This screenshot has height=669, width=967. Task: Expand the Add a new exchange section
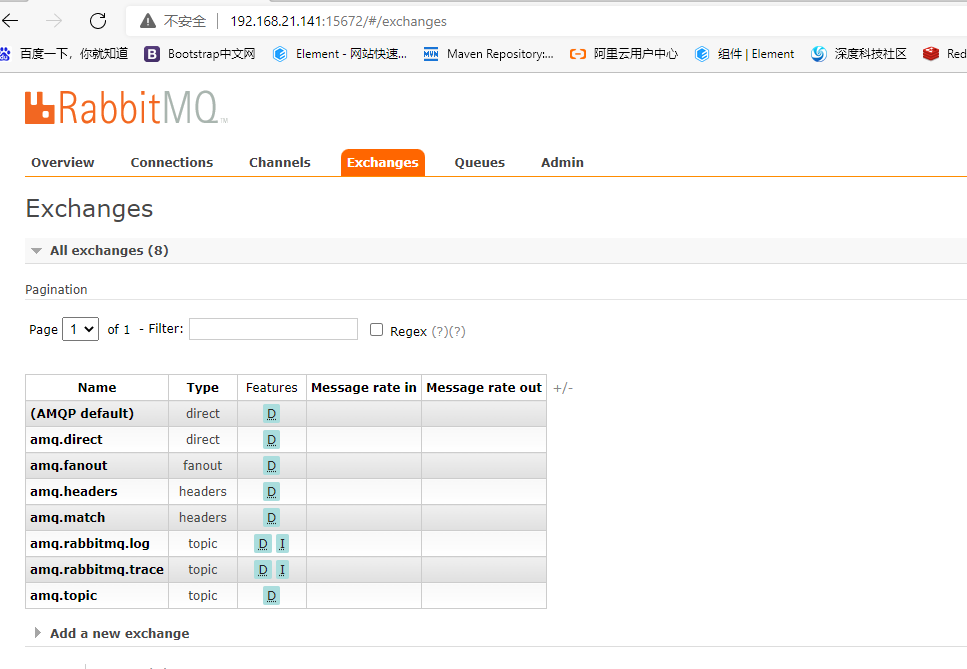point(118,633)
